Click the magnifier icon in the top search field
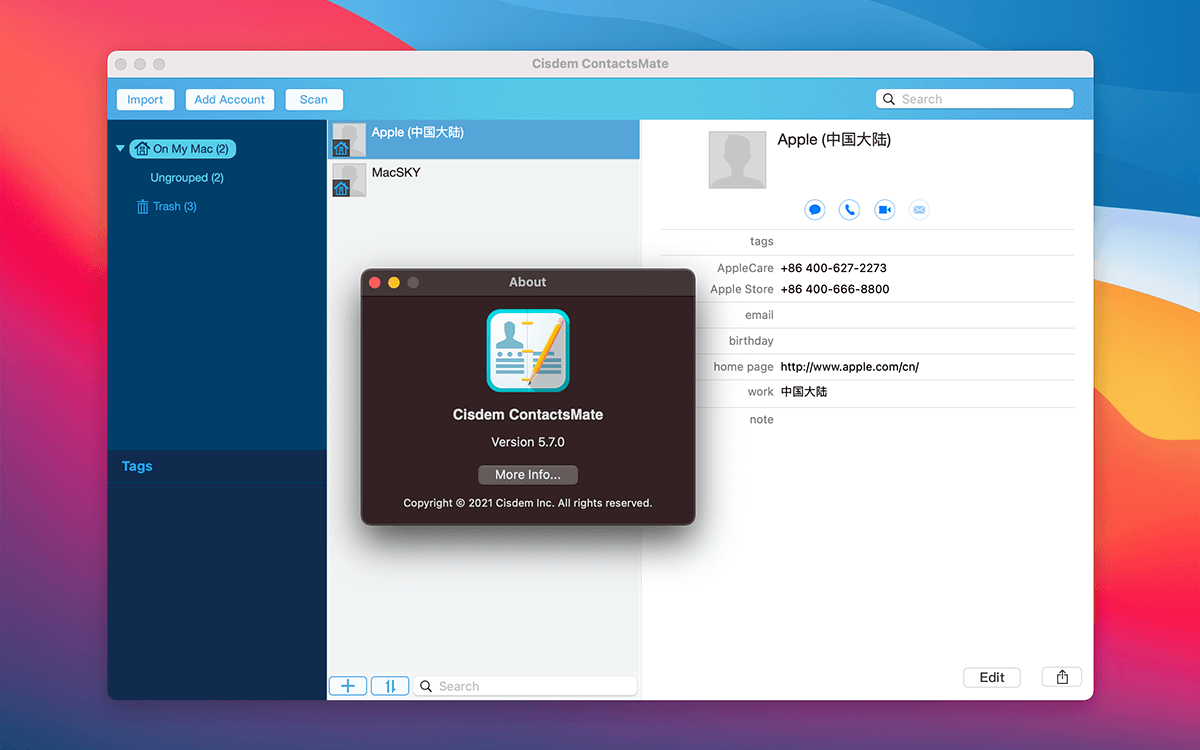Image resolution: width=1200 pixels, height=750 pixels. (x=889, y=99)
